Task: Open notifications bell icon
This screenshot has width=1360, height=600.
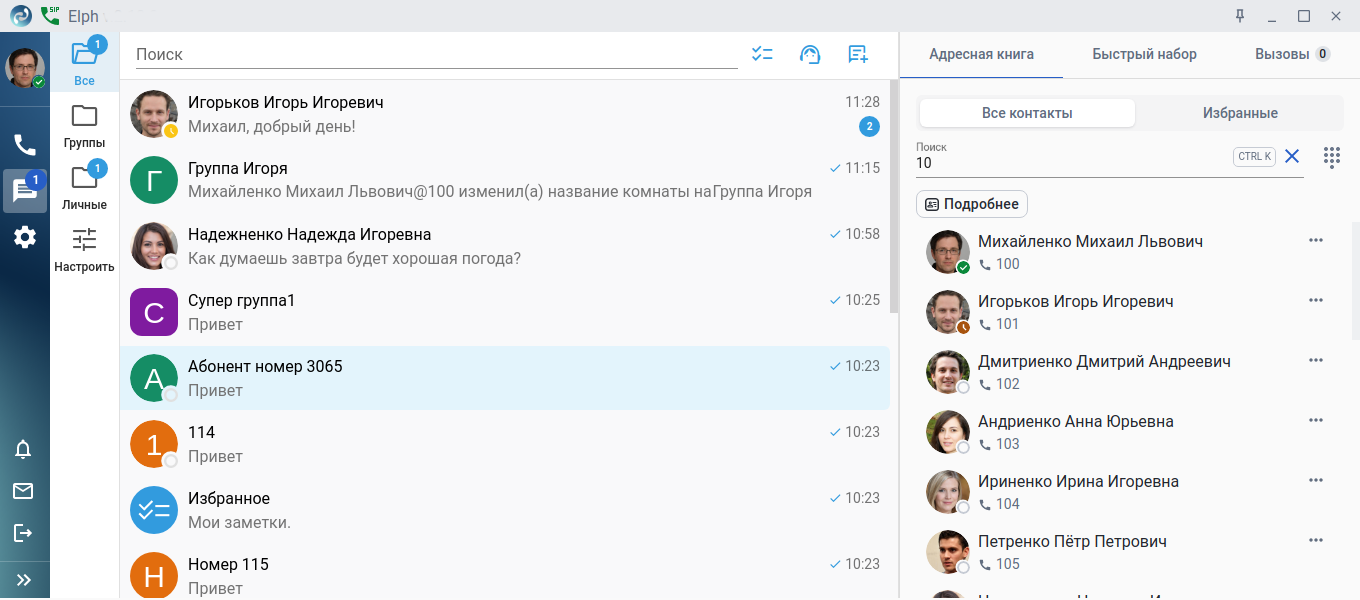Action: 23,450
